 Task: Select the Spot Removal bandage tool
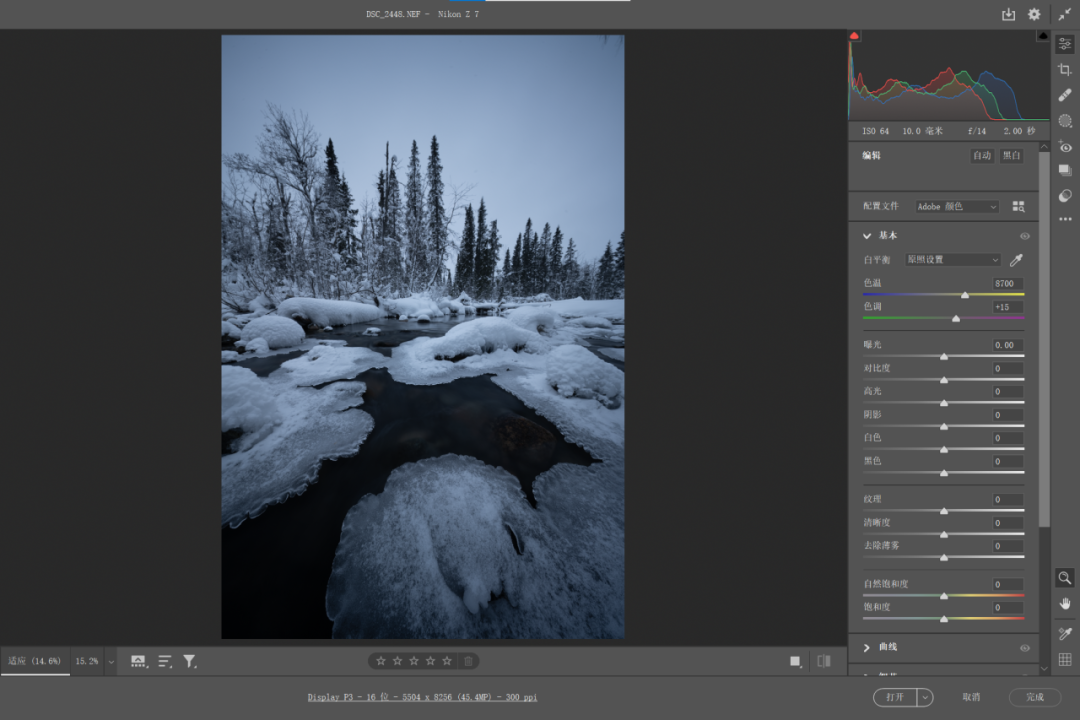[1065, 95]
